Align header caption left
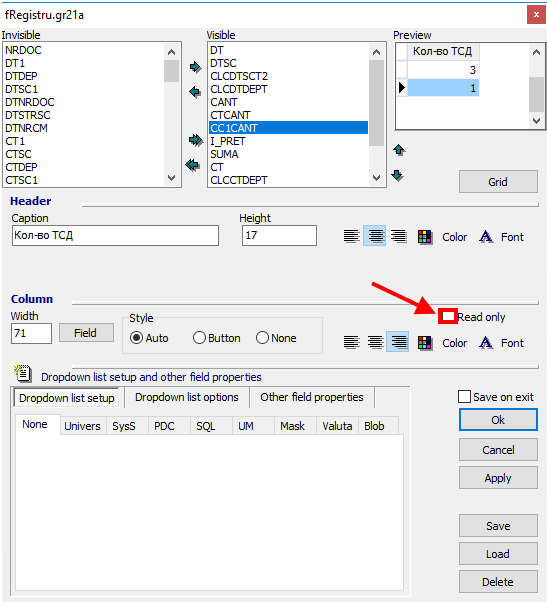547x602 pixels. [x=351, y=236]
